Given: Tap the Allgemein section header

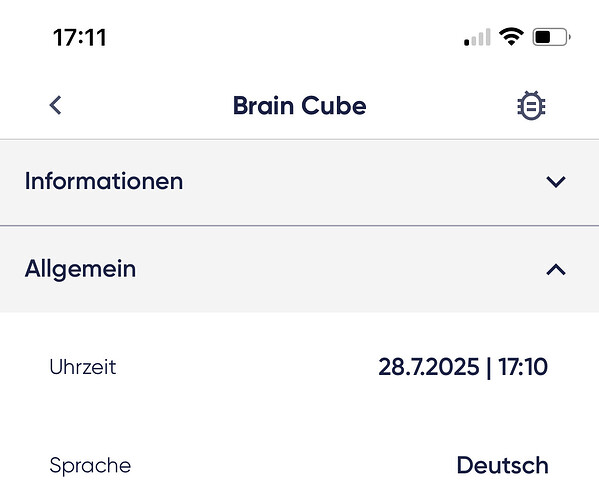Looking at the screenshot, I should [x=300, y=269].
